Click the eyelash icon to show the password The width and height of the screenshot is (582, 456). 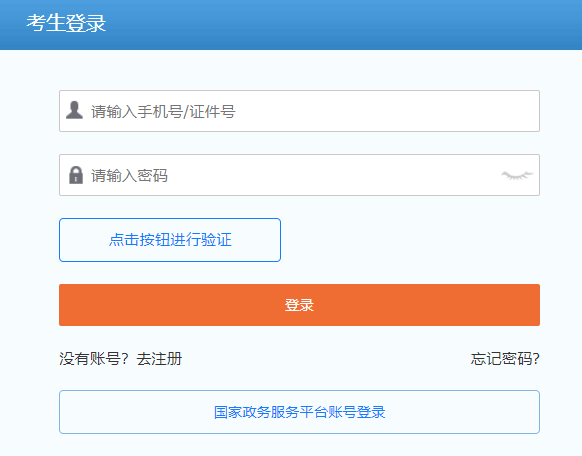click(x=517, y=175)
